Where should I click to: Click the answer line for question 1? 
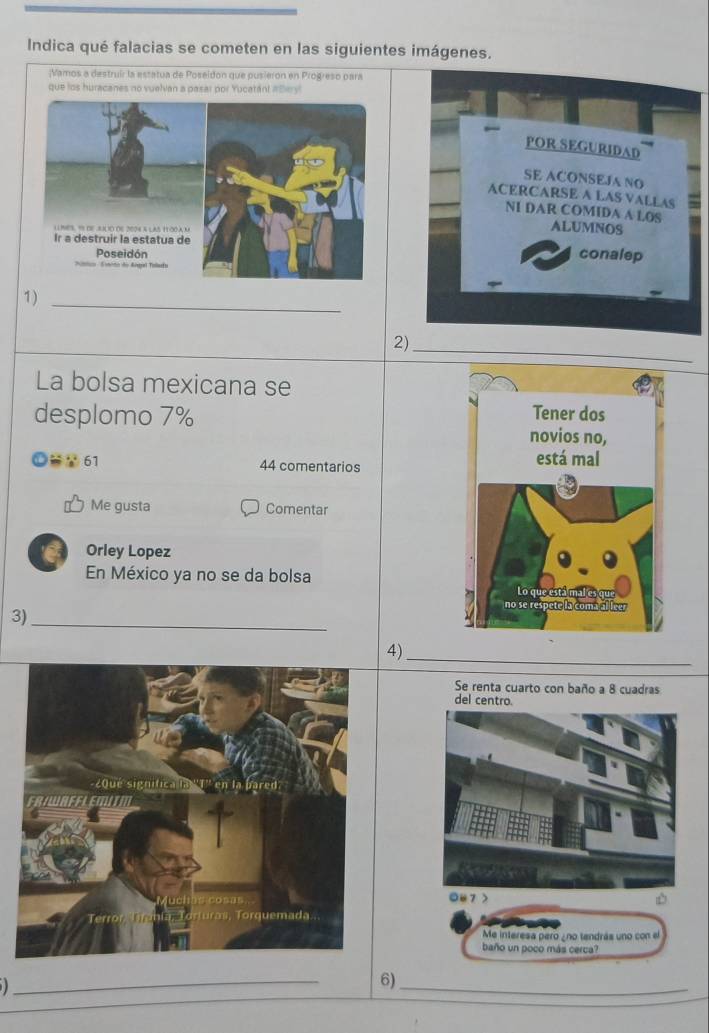pyautogui.click(x=196, y=307)
